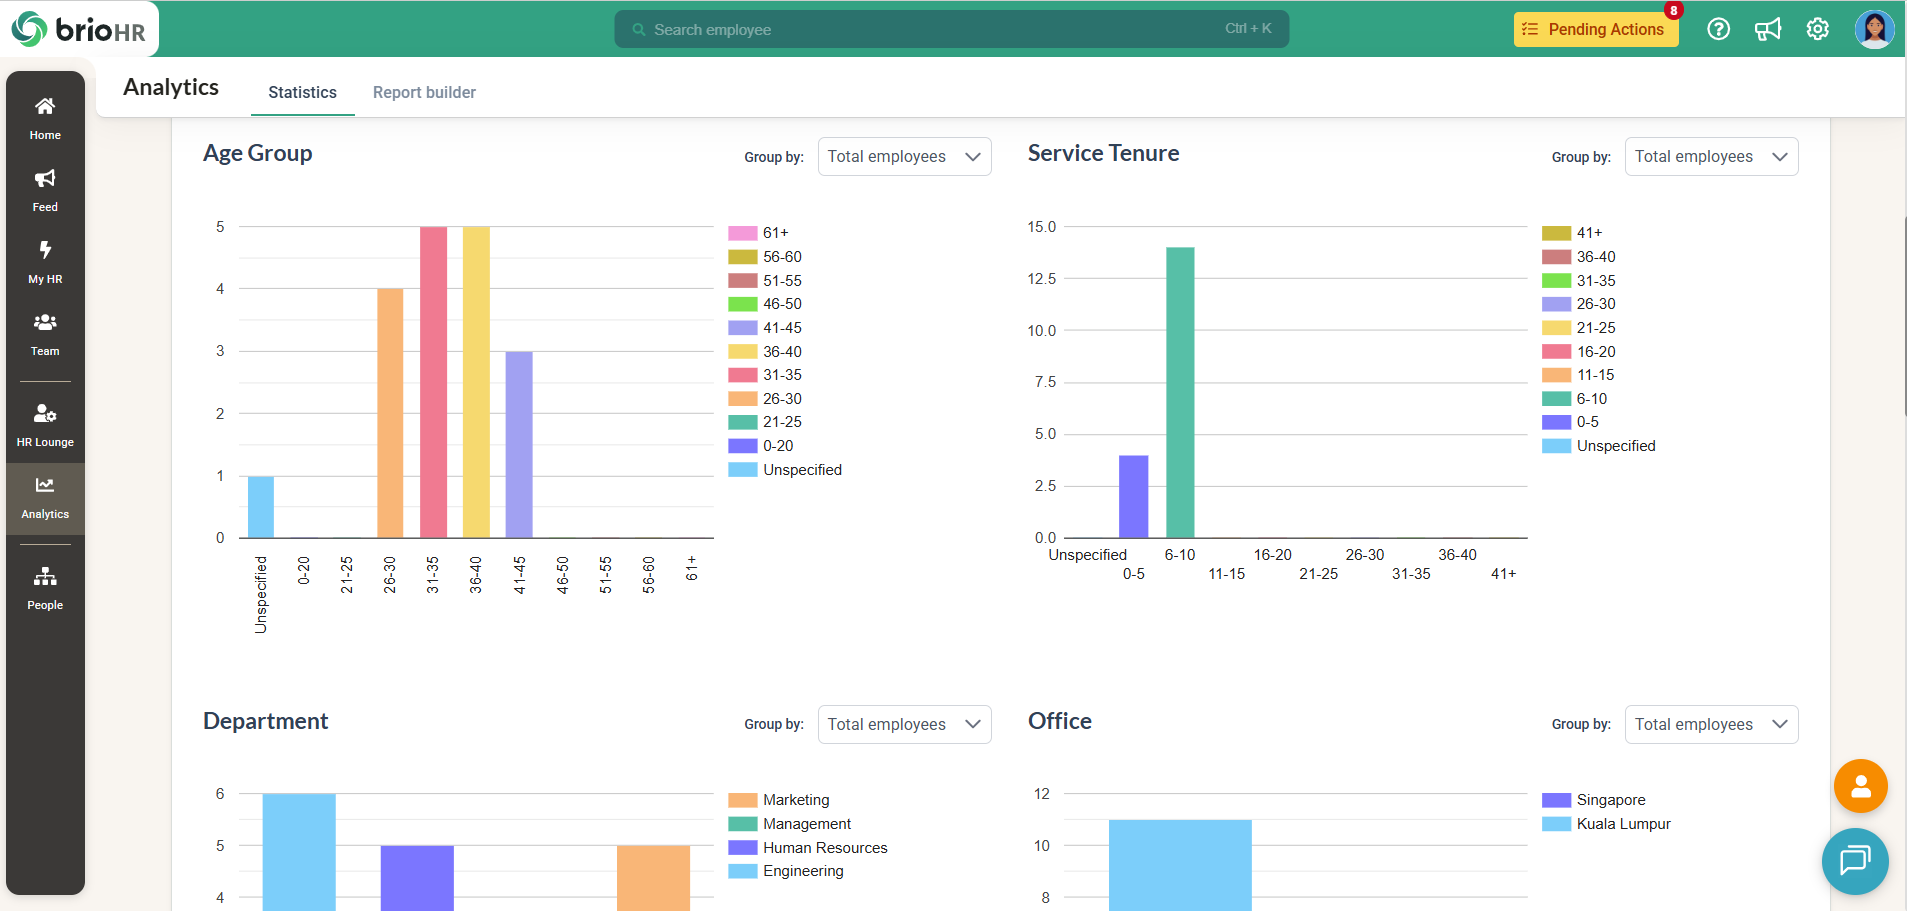Switch to the Statistics tab

[302, 92]
